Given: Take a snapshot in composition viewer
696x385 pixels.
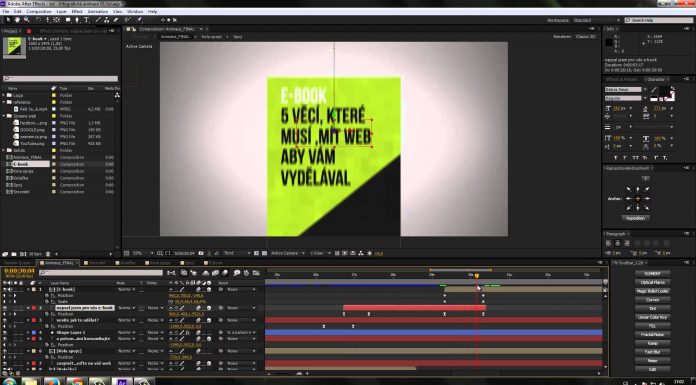Looking at the screenshot, I should pyautogui.click(x=201, y=253).
